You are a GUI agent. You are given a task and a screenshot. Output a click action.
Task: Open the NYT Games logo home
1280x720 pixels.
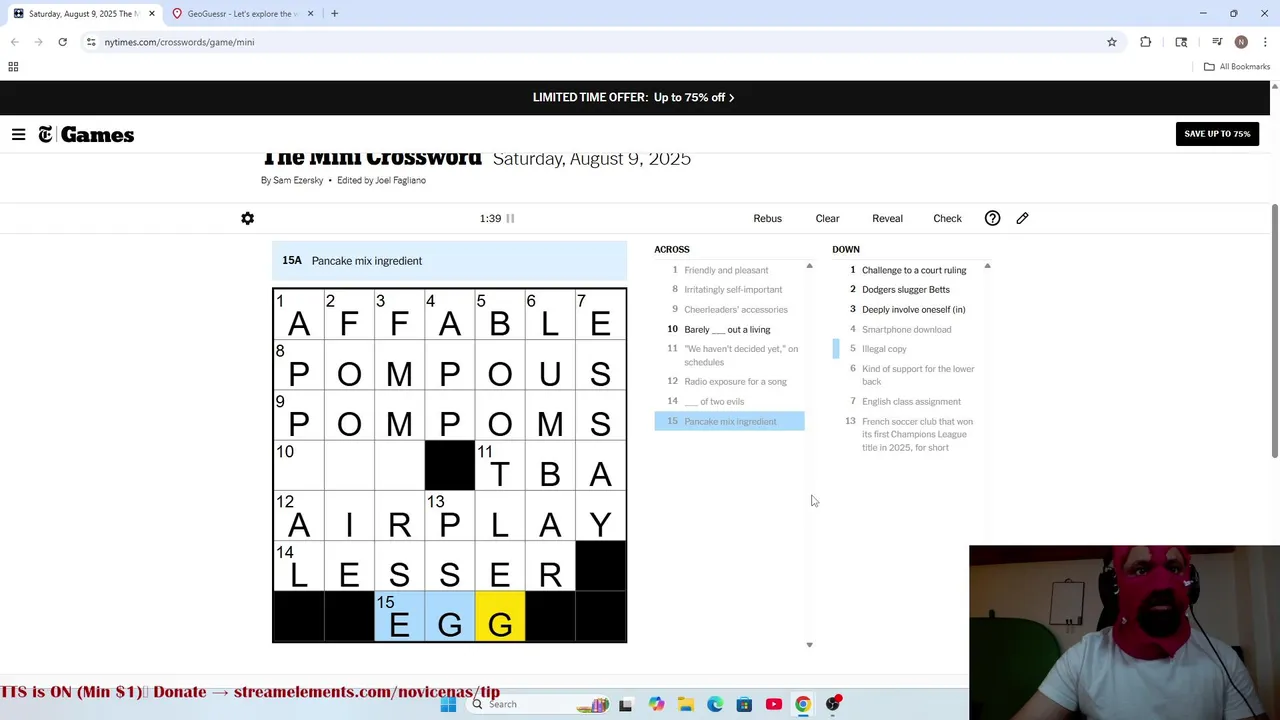click(86, 134)
